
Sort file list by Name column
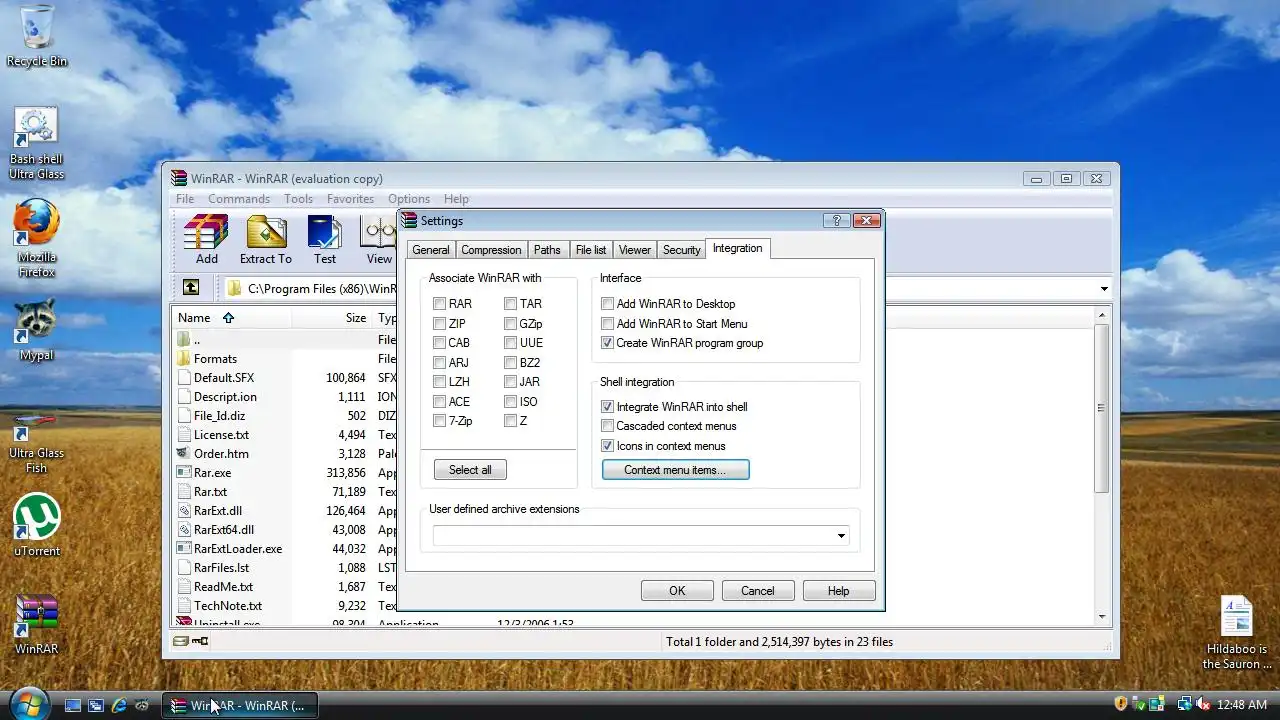(232, 318)
